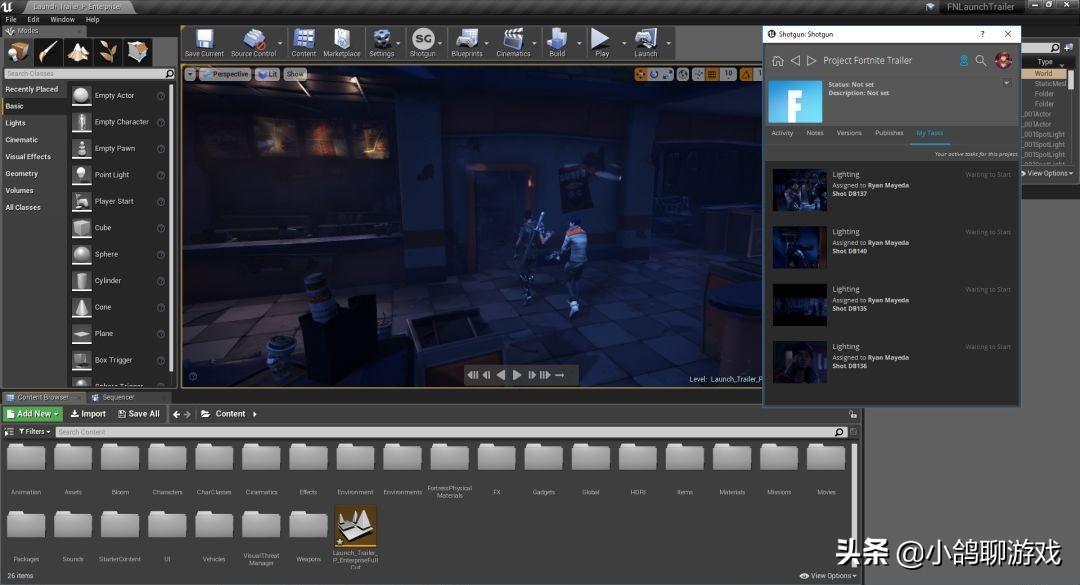Open the Blueprints toolbar menu

pos(466,40)
